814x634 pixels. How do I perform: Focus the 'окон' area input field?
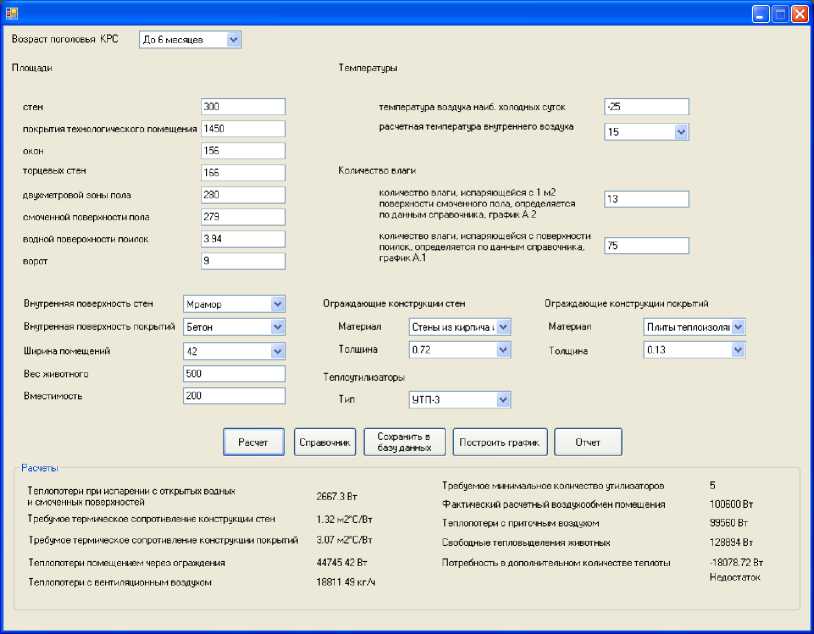243,151
